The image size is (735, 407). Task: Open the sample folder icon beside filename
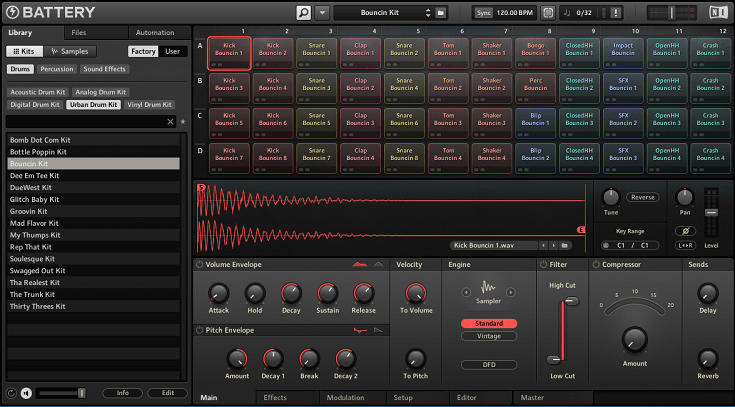click(x=564, y=245)
